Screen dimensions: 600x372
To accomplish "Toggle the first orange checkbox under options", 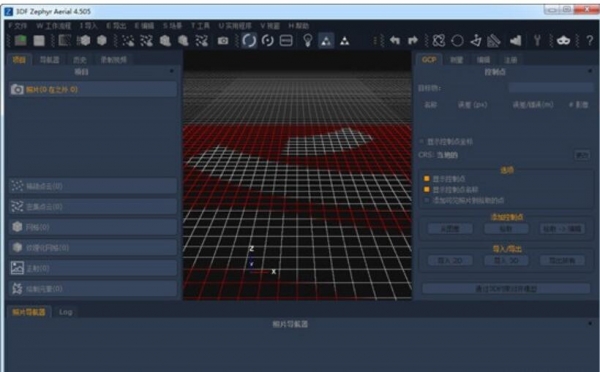I will click(x=427, y=179).
